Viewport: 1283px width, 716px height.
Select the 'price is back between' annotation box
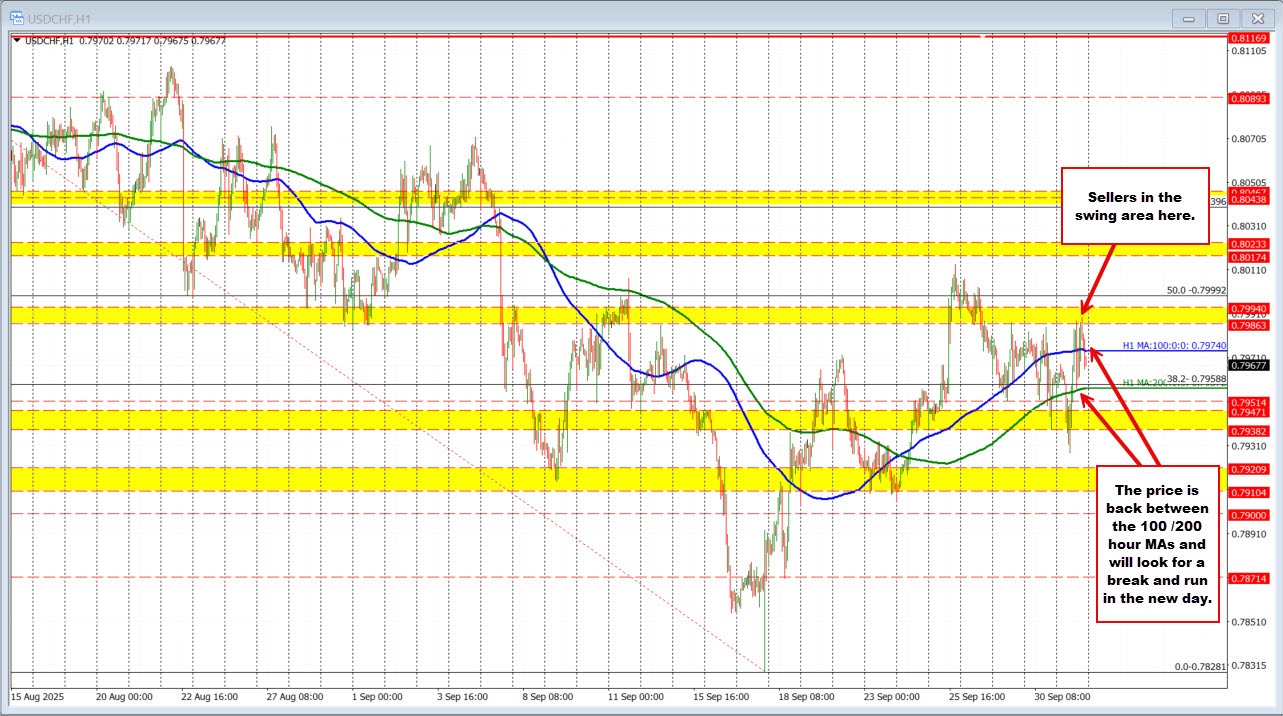(1158, 544)
